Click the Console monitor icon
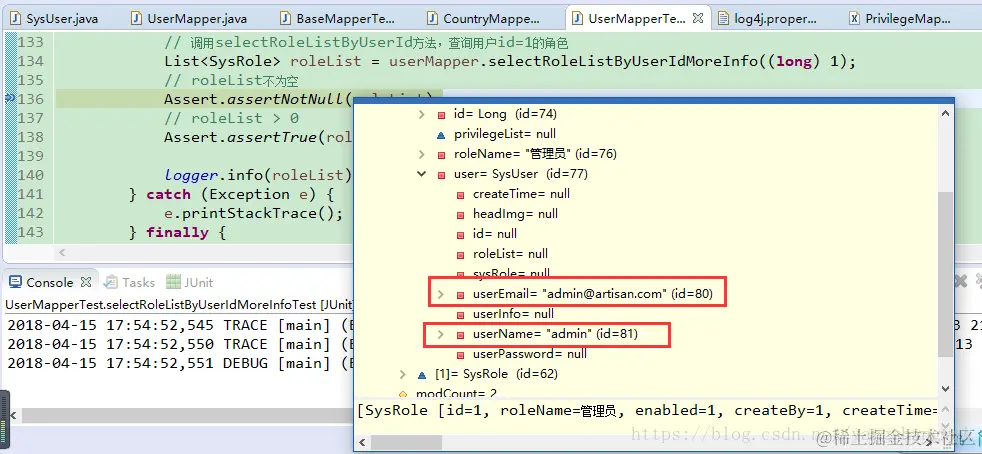Image resolution: width=982 pixels, height=454 pixels. pos(16,282)
